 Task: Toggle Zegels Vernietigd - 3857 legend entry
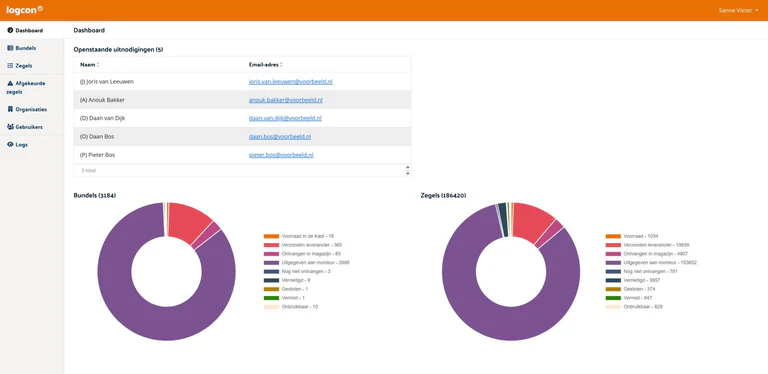click(632, 280)
